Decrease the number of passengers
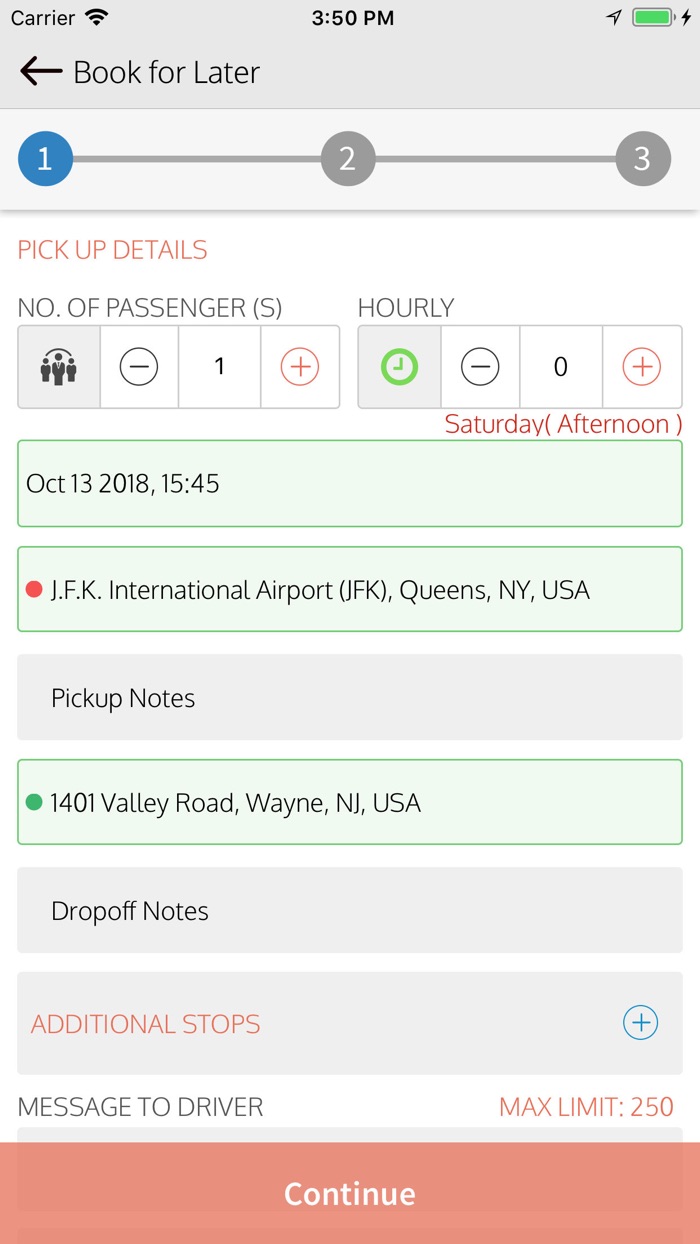This screenshot has height=1244, width=700. 139,367
